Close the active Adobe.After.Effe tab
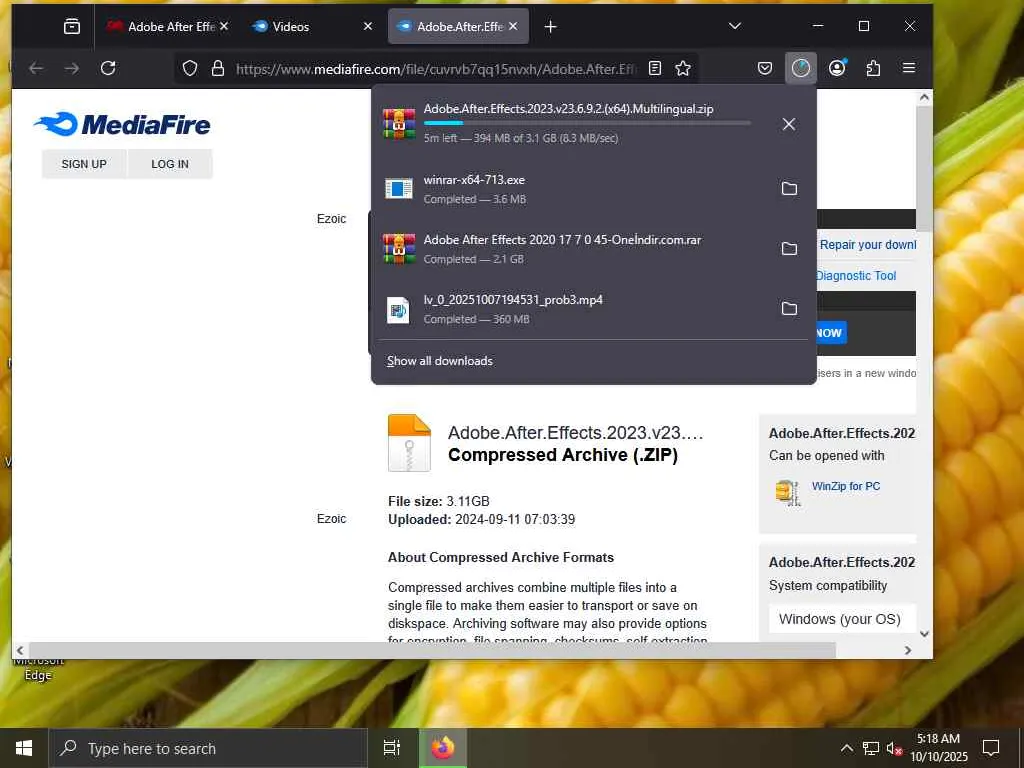The width and height of the screenshot is (1024, 768). click(x=513, y=27)
